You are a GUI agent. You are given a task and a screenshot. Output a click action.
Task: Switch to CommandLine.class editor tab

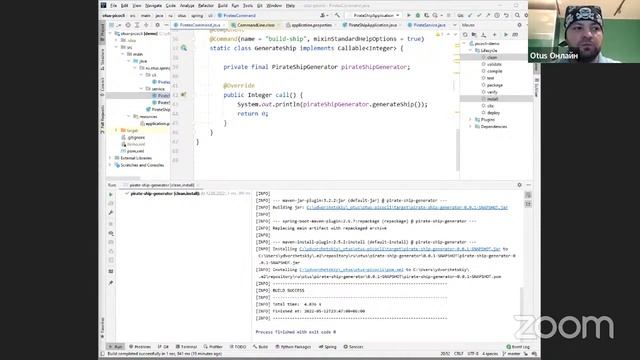tap(256, 25)
